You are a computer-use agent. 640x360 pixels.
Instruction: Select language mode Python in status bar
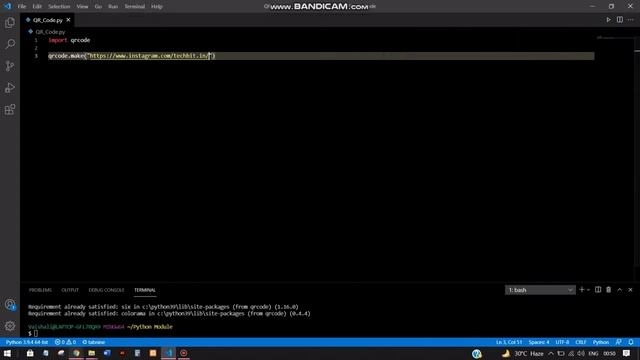coord(600,342)
